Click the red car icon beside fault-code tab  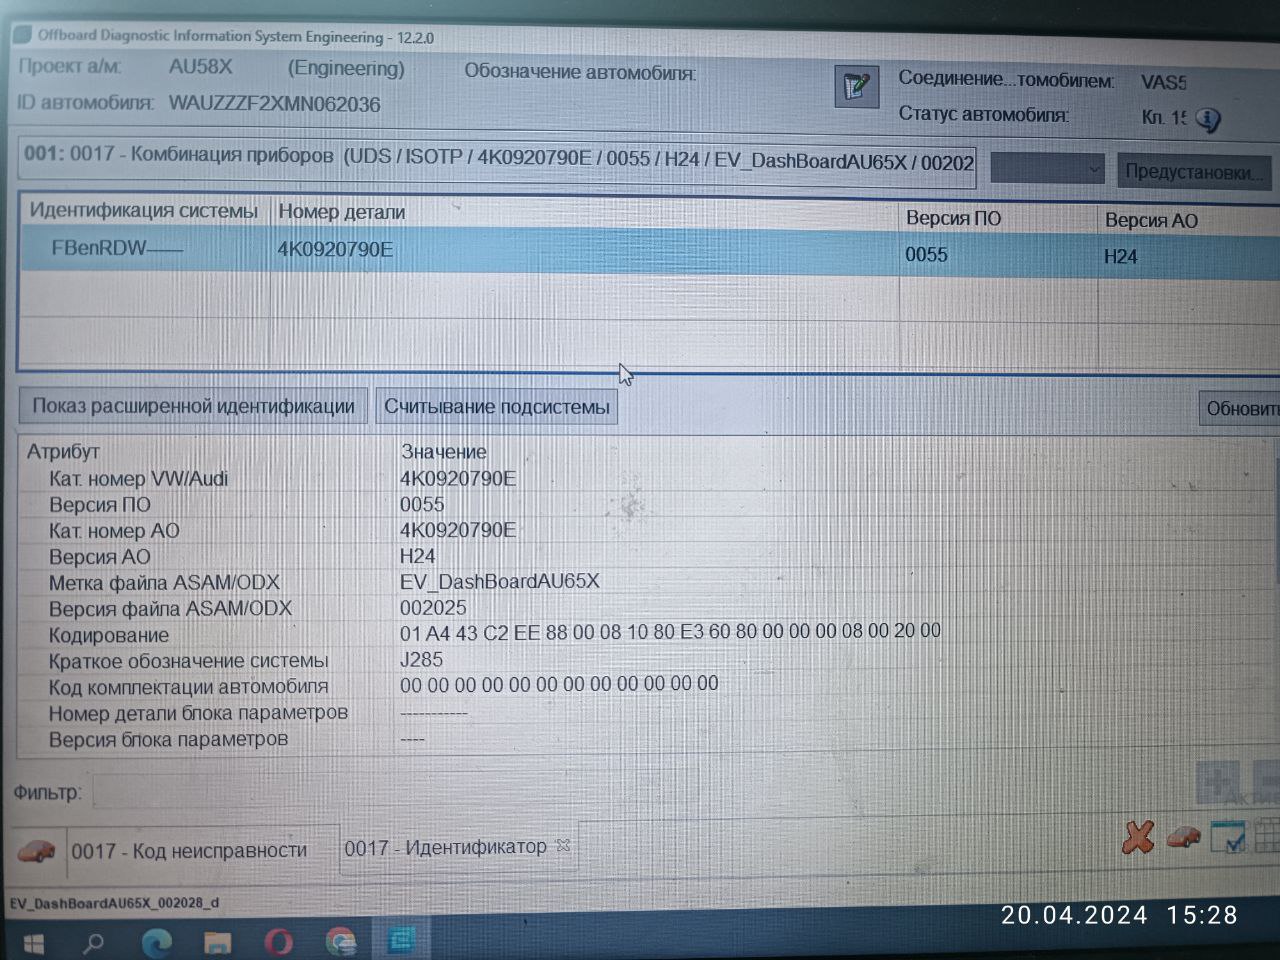click(x=37, y=851)
